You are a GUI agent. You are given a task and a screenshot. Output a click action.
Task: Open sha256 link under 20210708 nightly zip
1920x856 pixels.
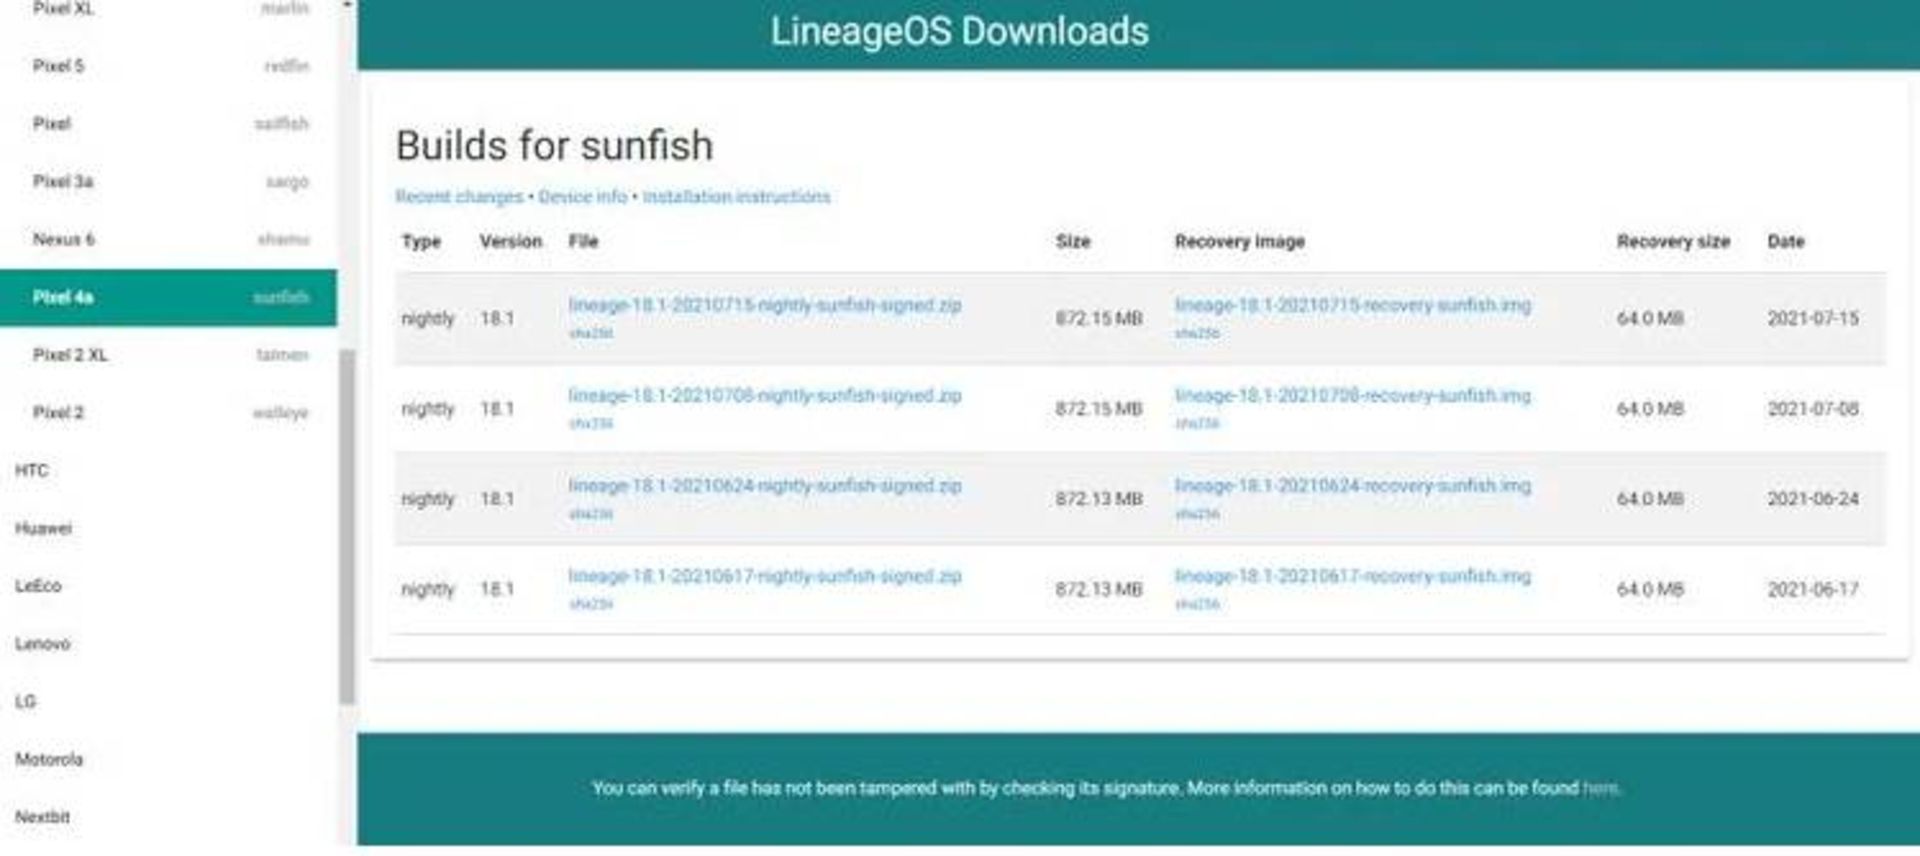tap(591, 424)
